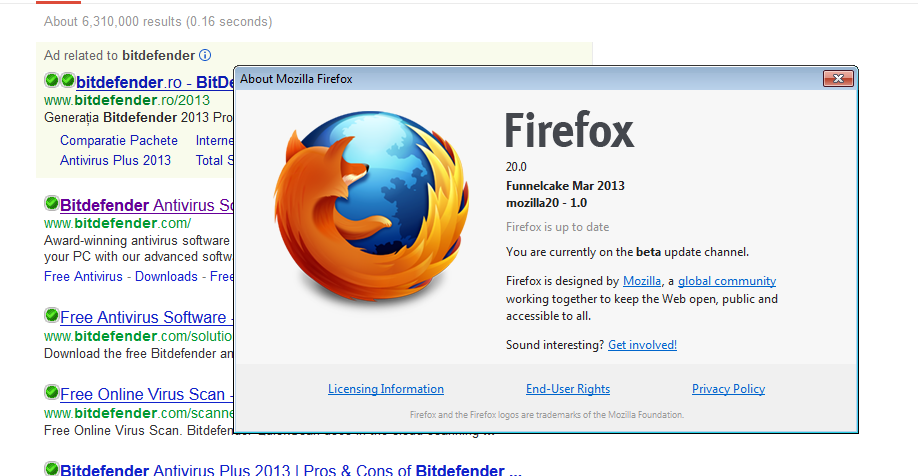Click the info icon beside the bitdefender ad label
Image resolution: width=918 pixels, height=476 pixels.
(205, 55)
